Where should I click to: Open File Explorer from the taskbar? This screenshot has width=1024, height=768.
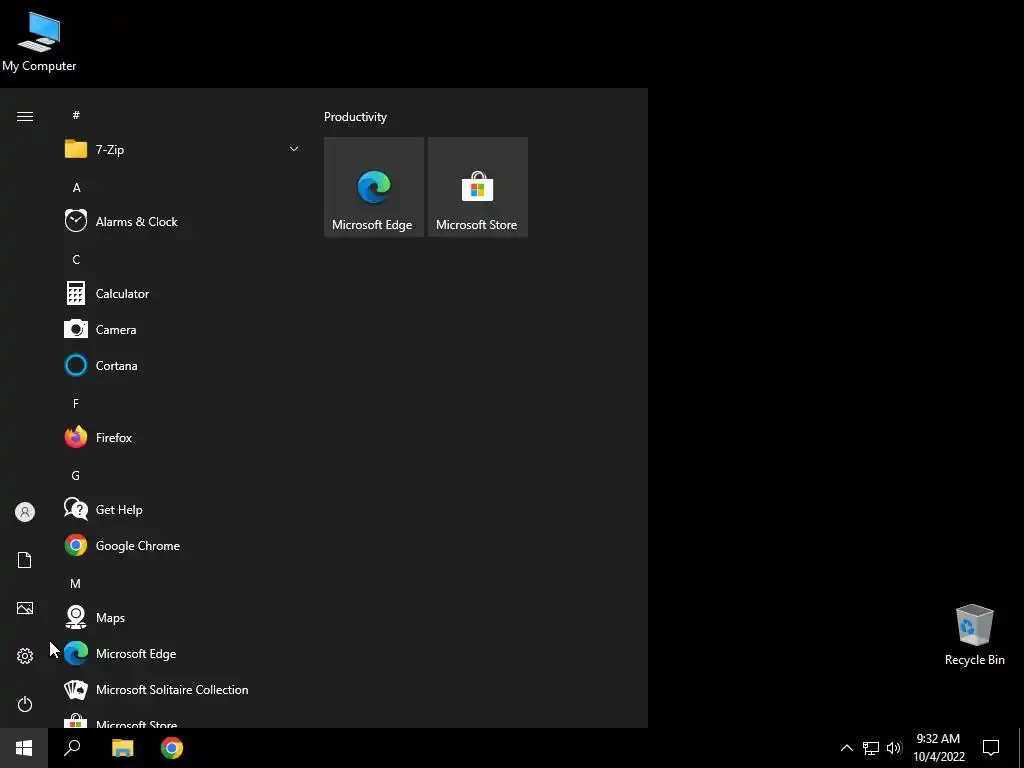[122, 748]
